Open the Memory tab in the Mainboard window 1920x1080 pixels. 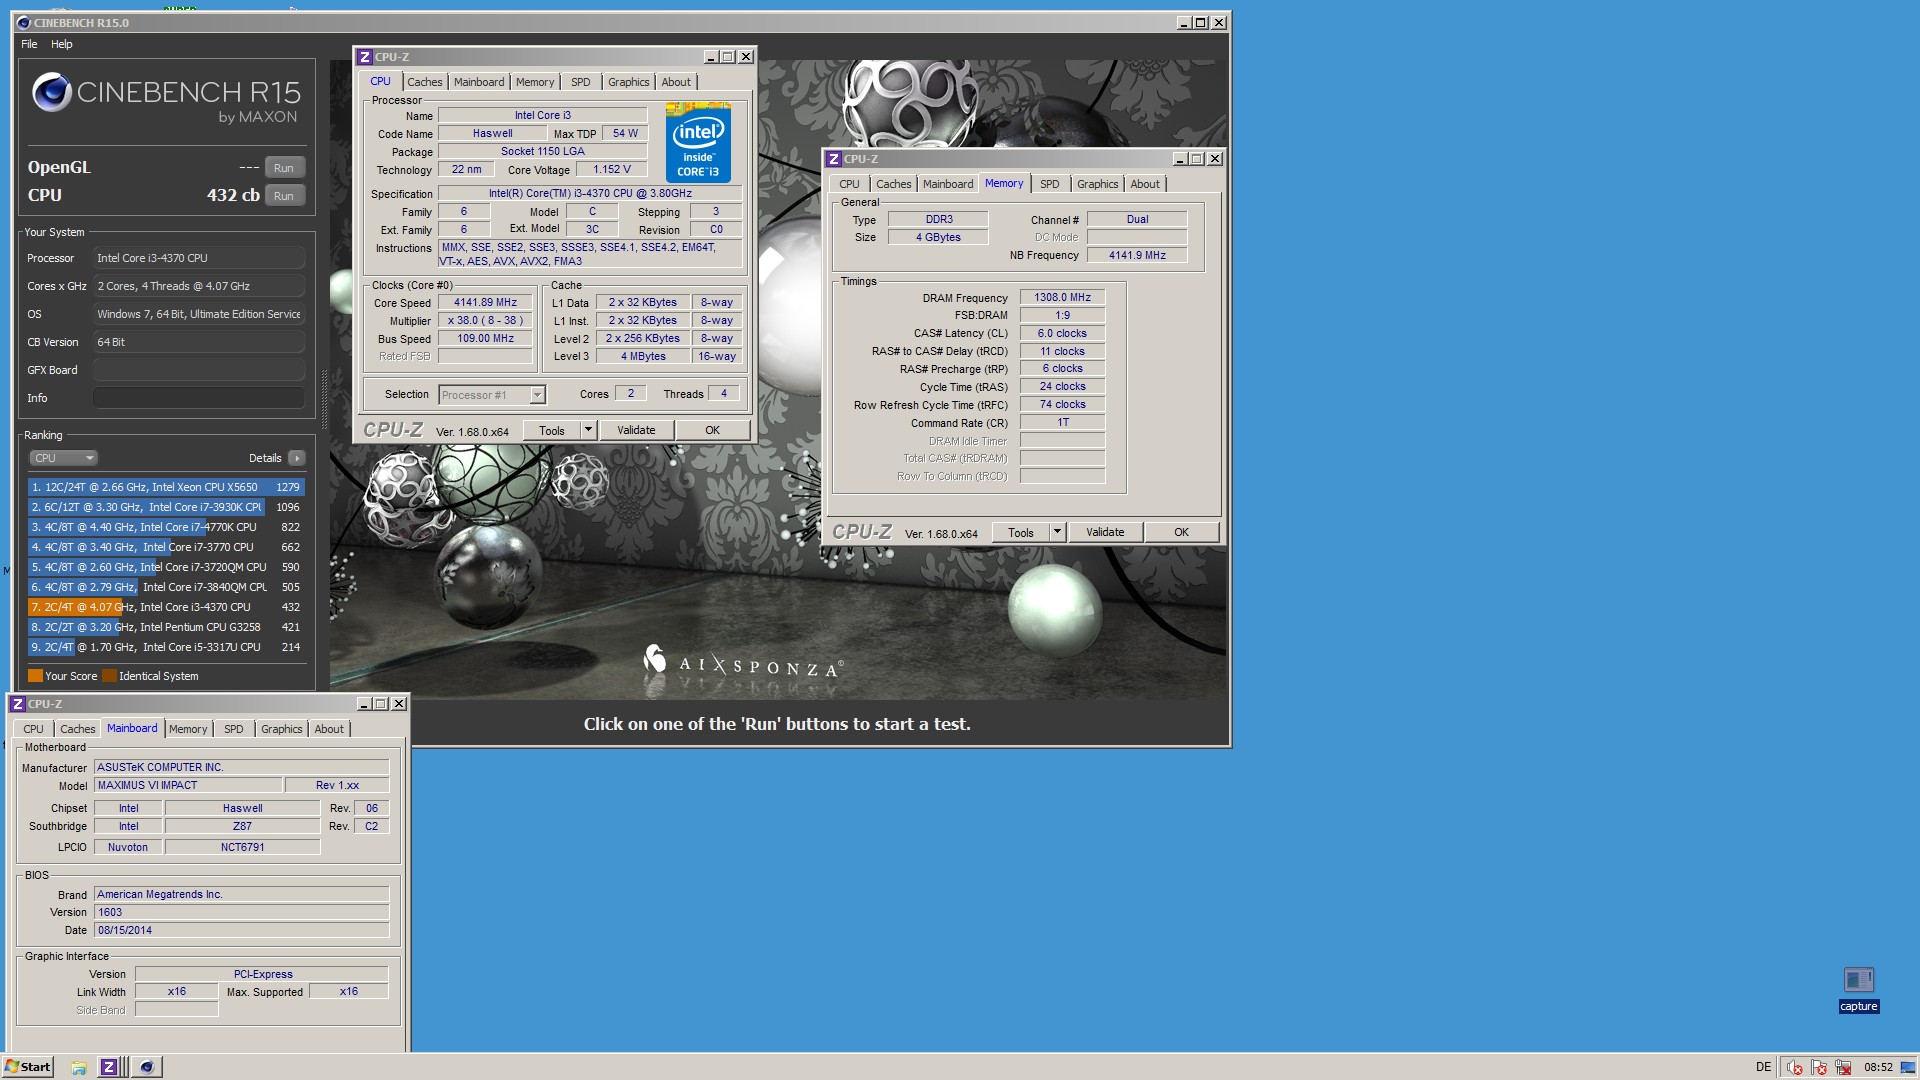(x=188, y=729)
